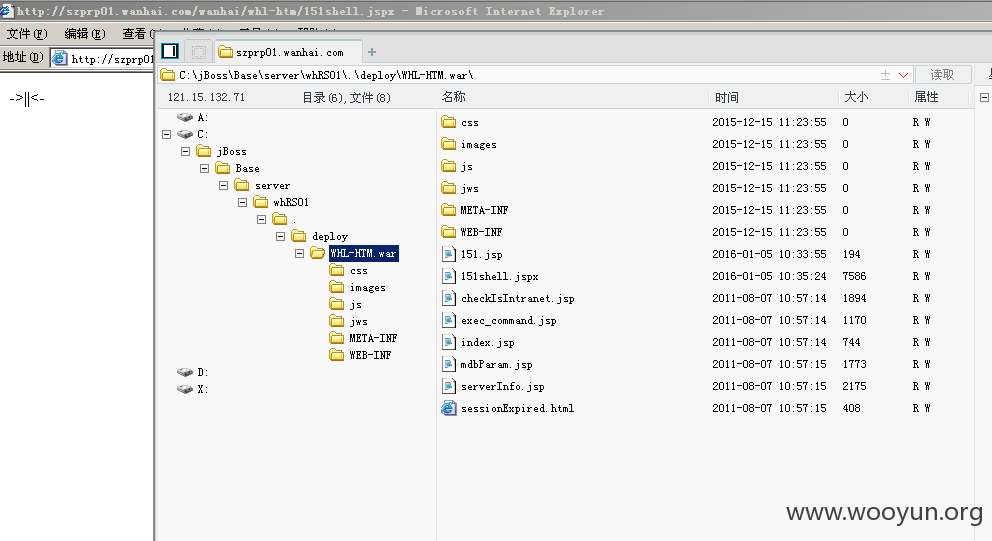Sort by 时间 column header
Image resolution: width=992 pixels, height=541 pixels.
727,97
